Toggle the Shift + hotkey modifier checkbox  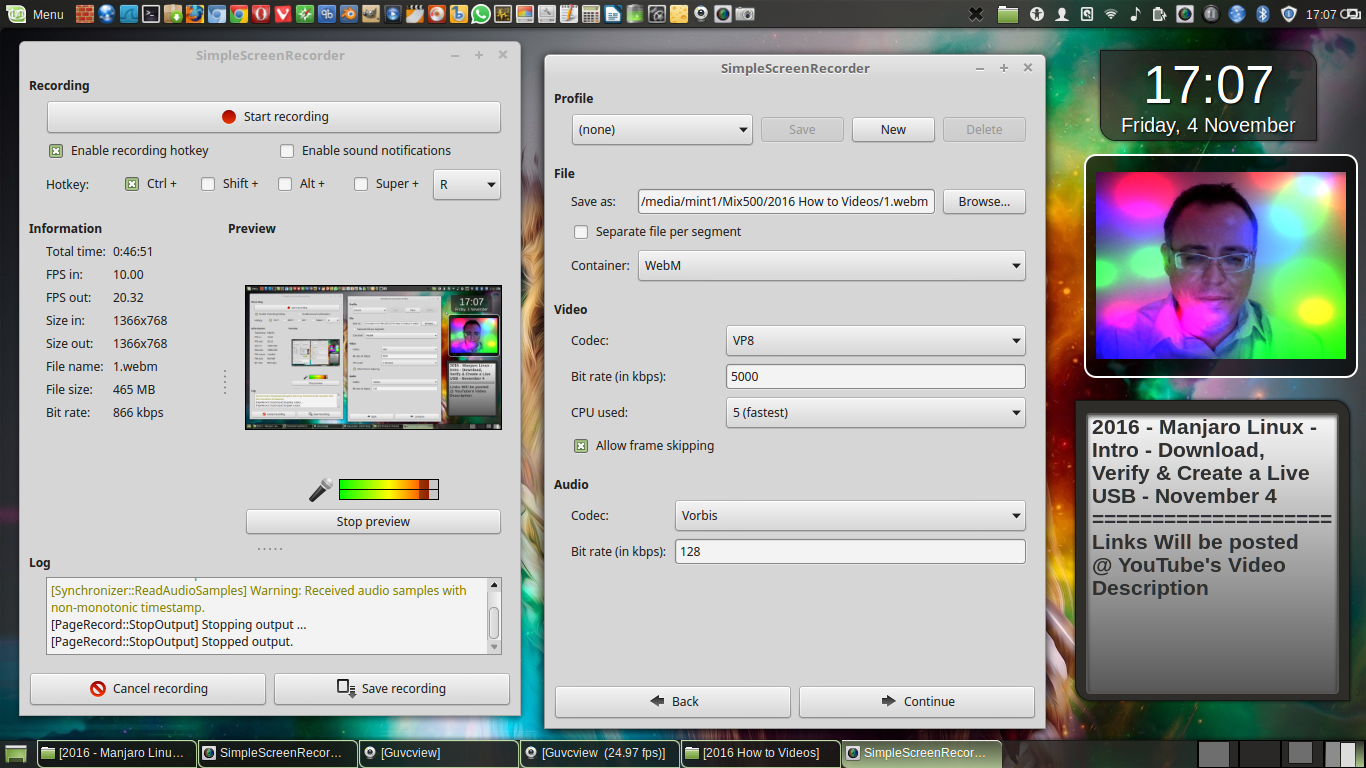coord(208,184)
